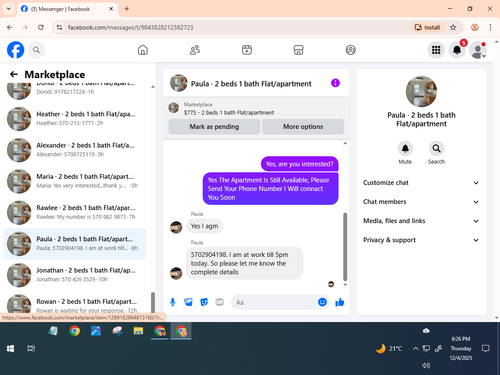Open Alexander's conversation

(x=75, y=150)
